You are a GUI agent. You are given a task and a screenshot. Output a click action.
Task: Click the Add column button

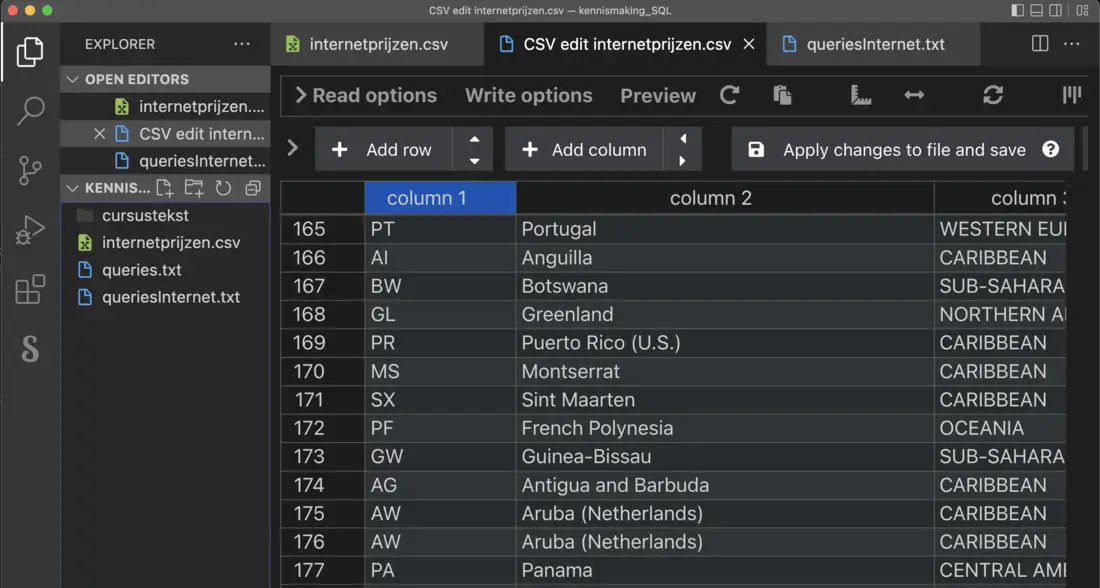584,149
